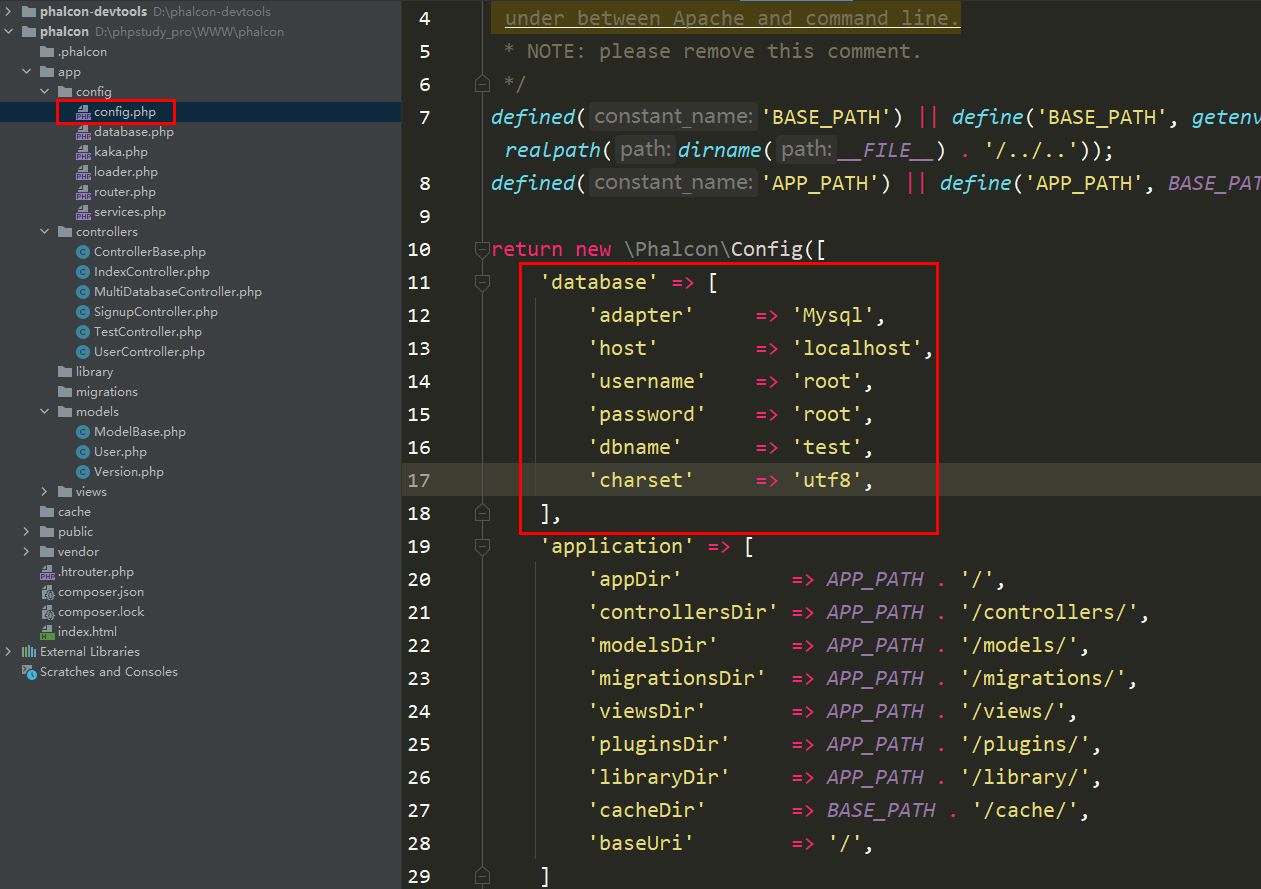Viewport: 1261px width, 889px height.
Task: Click the .phalcon folder icon
Action: coord(47,52)
